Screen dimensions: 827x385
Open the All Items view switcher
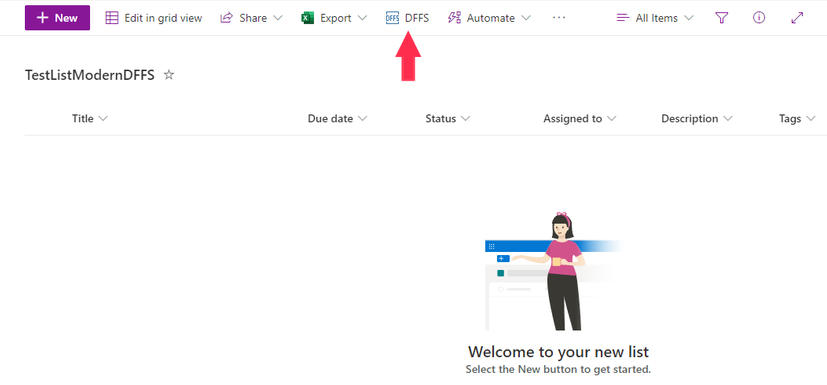click(x=655, y=18)
